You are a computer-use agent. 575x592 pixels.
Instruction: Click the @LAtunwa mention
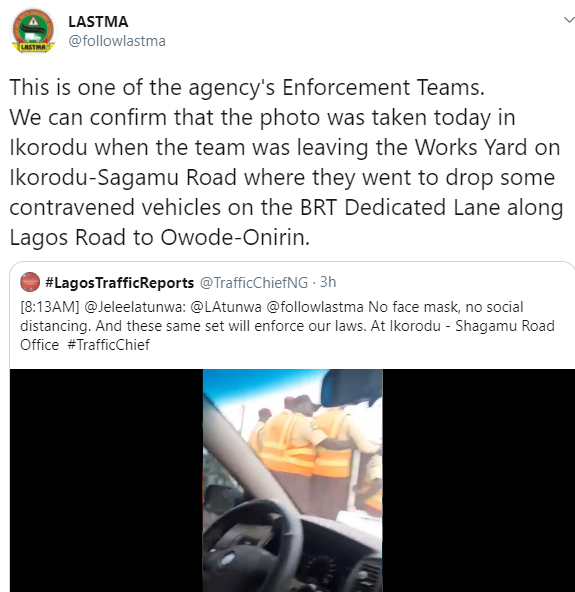[226, 307]
